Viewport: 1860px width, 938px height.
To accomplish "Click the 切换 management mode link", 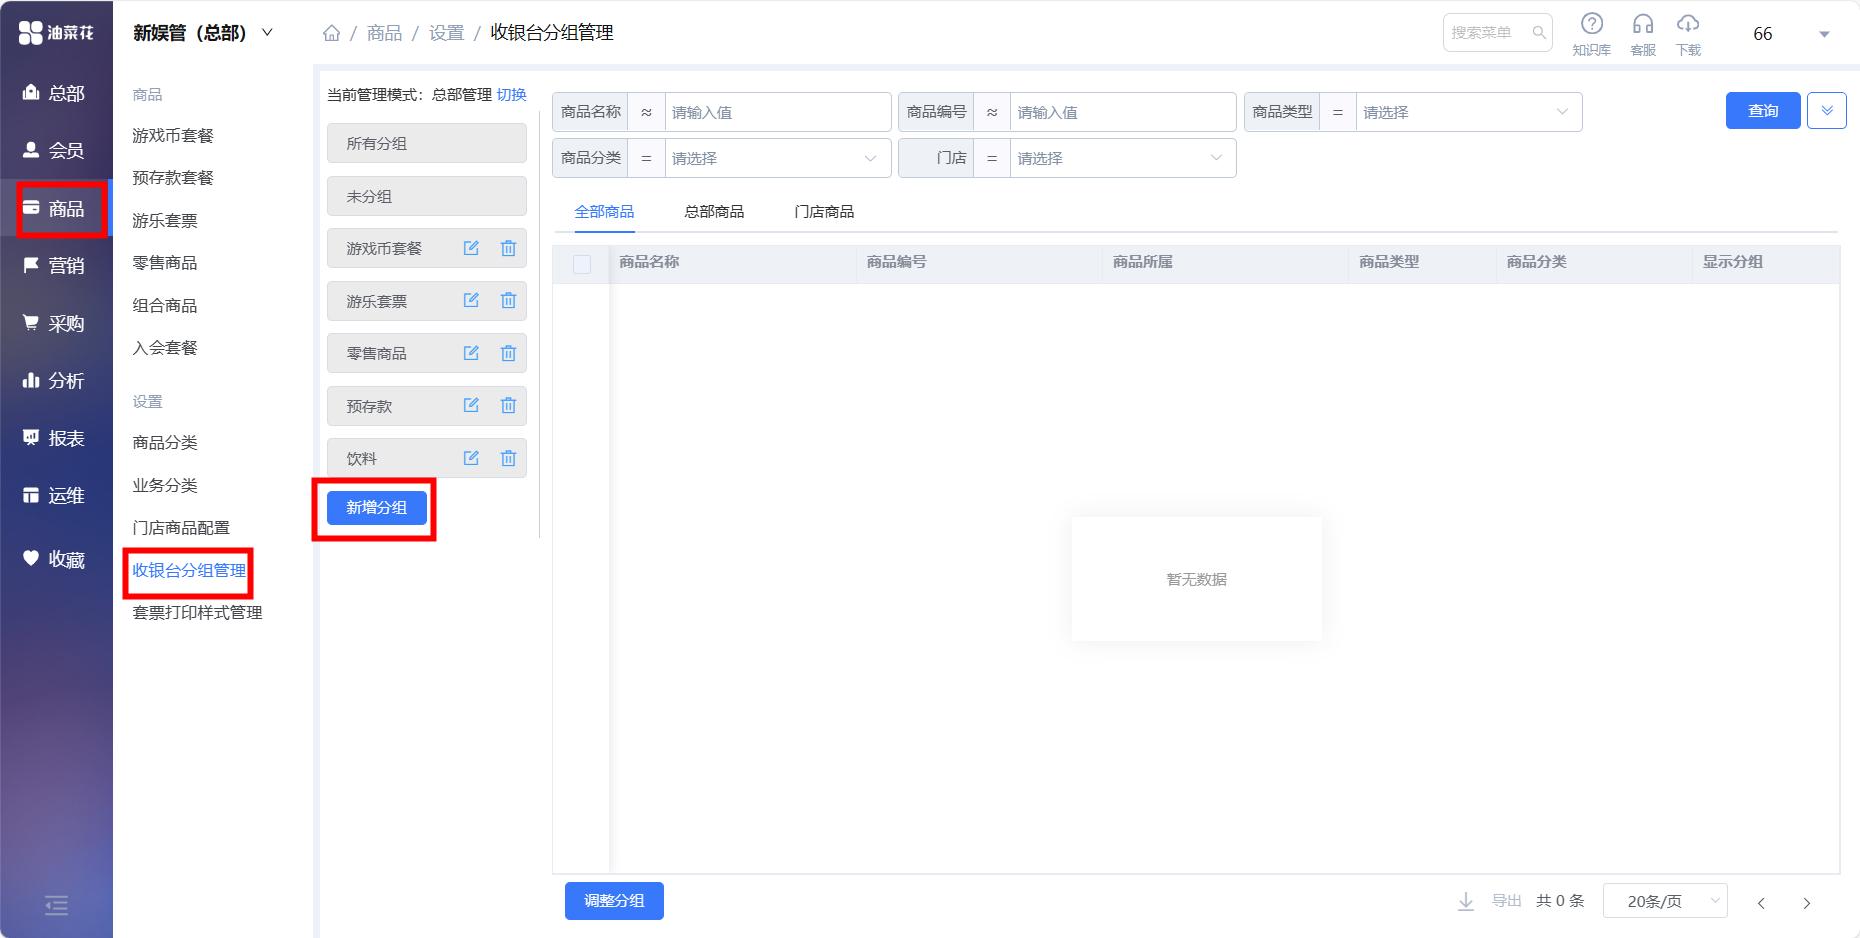I will [511, 94].
